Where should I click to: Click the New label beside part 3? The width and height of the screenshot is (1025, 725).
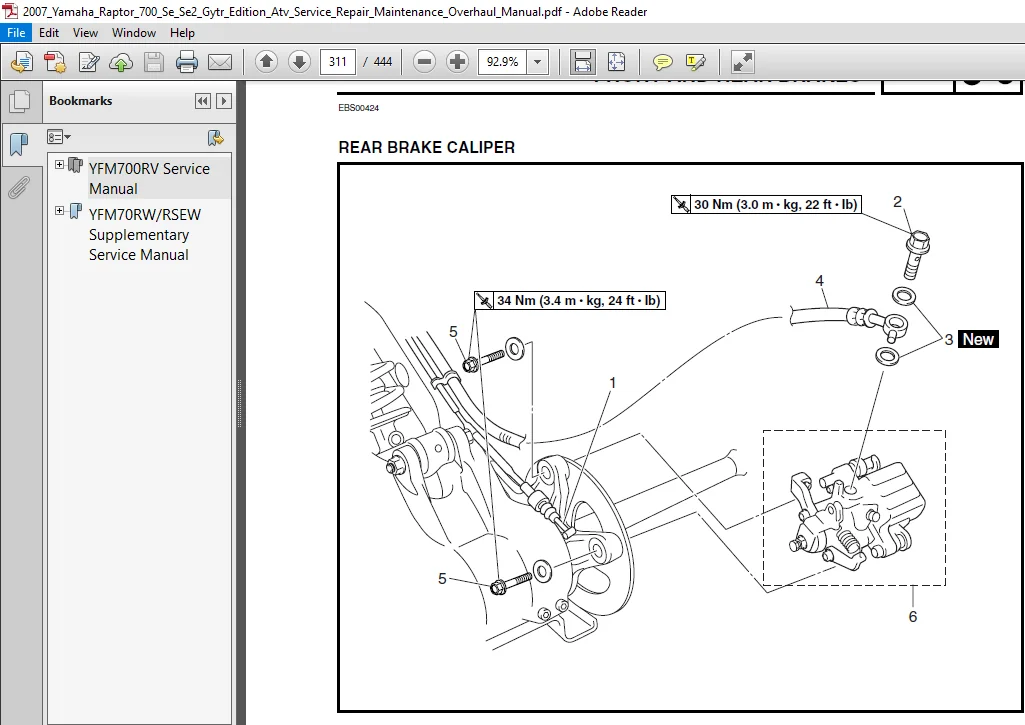pos(978,339)
